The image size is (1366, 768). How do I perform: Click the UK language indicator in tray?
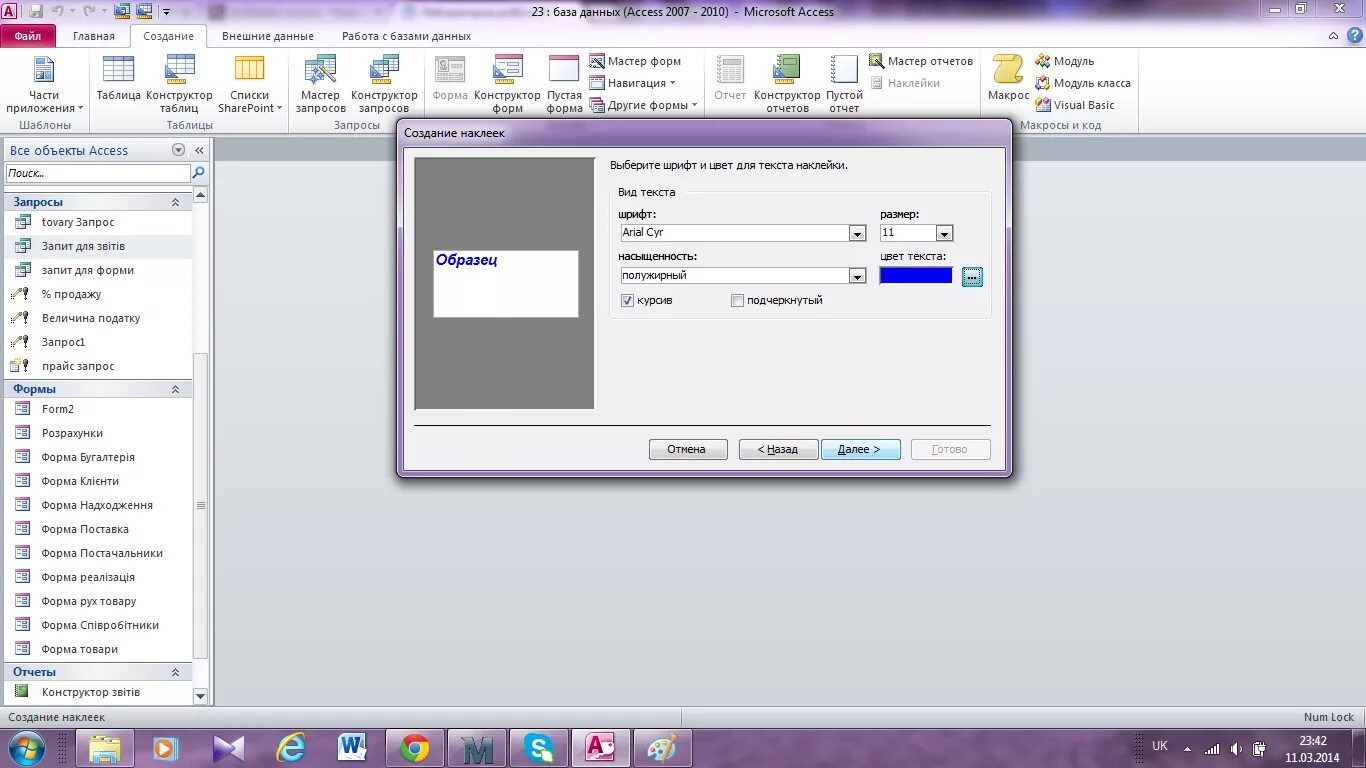pyautogui.click(x=1160, y=746)
